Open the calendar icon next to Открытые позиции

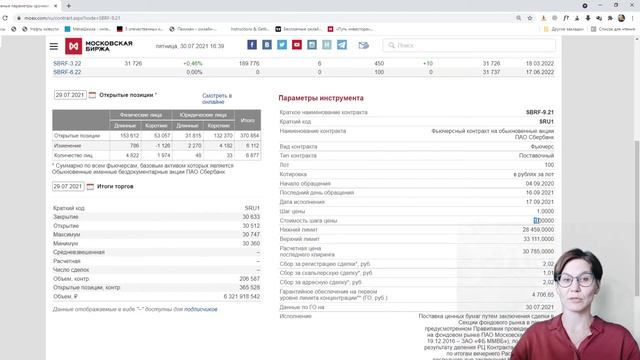point(92,95)
